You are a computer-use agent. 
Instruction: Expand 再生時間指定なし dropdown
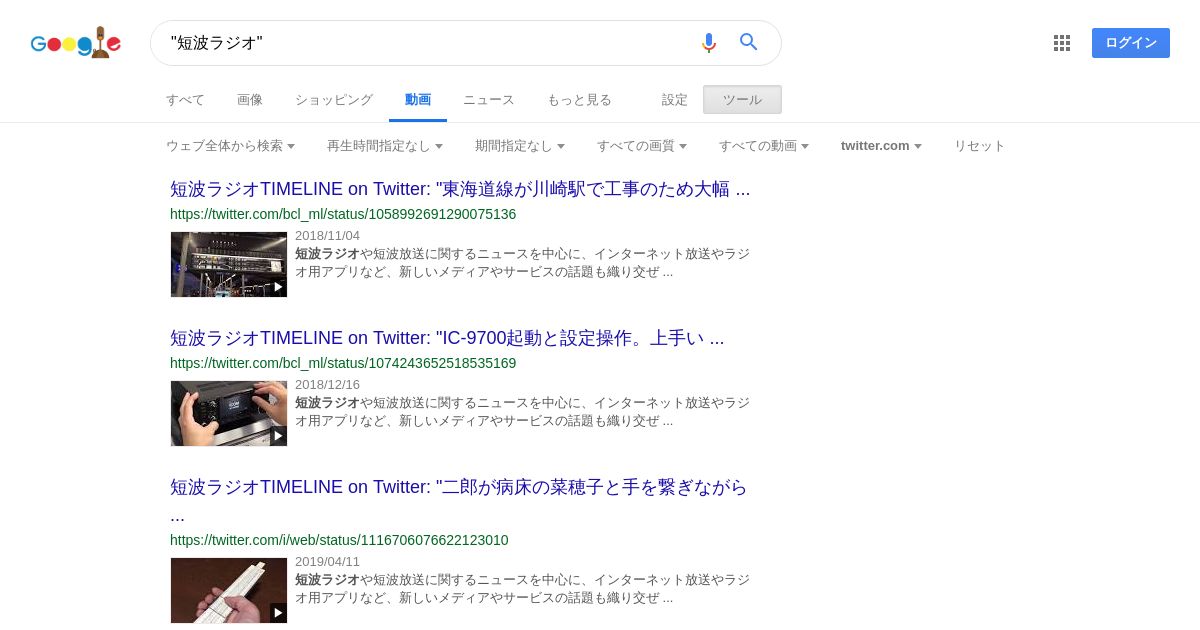click(385, 146)
